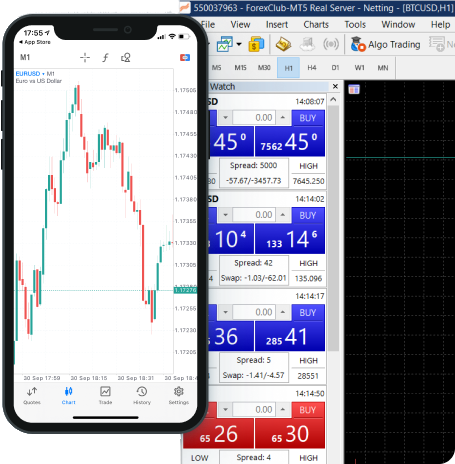Select the M5 timeframe
The width and height of the screenshot is (455, 464).
coord(216,68)
